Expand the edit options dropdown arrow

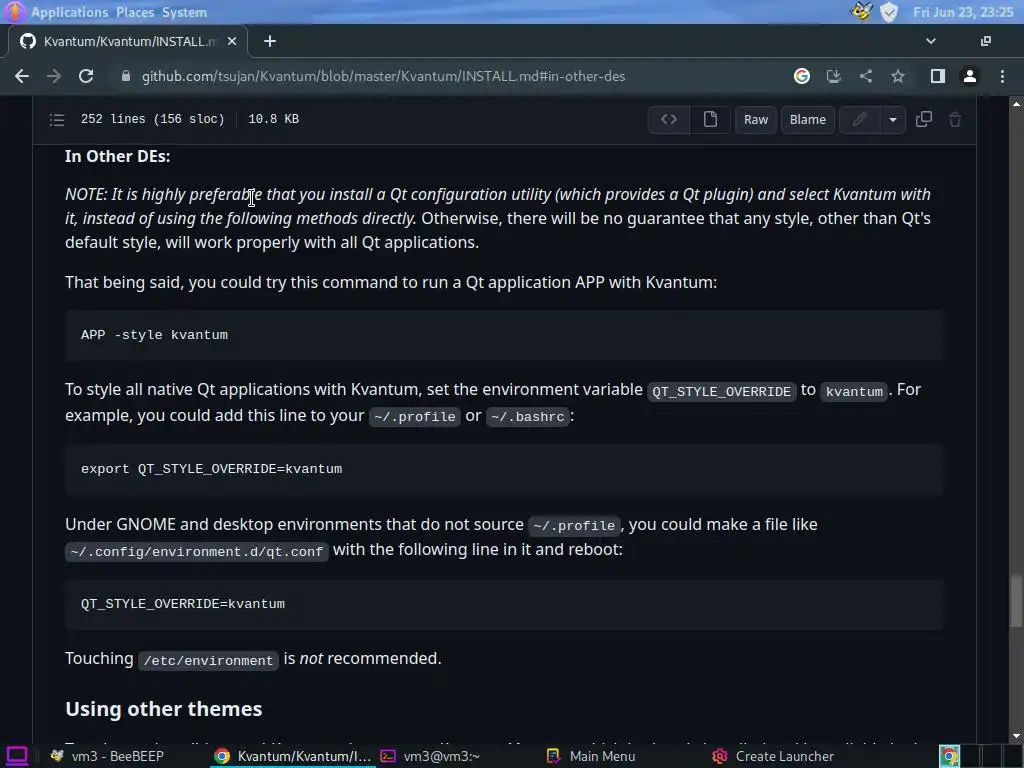click(893, 120)
